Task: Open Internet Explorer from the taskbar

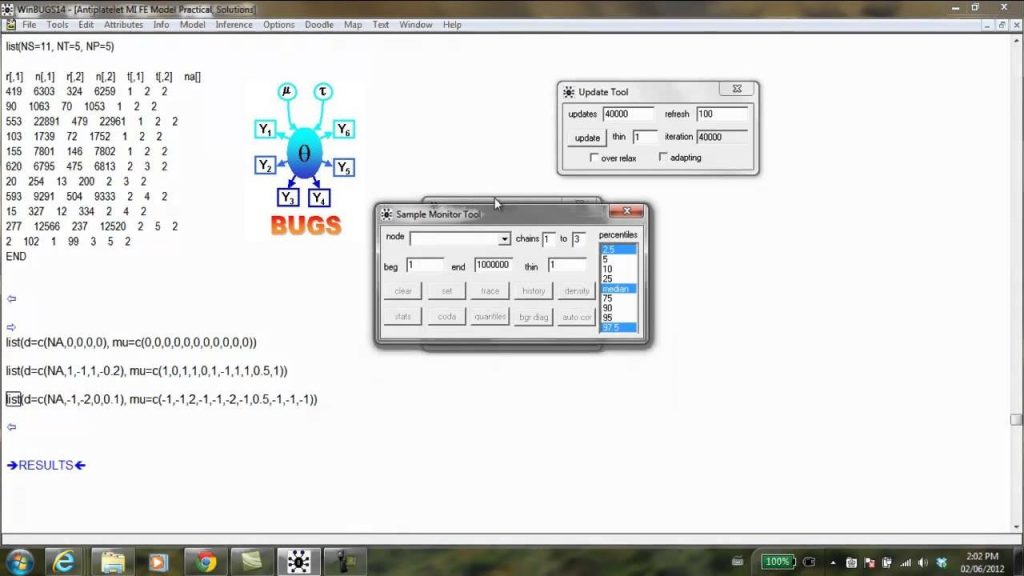Action: coord(64,561)
